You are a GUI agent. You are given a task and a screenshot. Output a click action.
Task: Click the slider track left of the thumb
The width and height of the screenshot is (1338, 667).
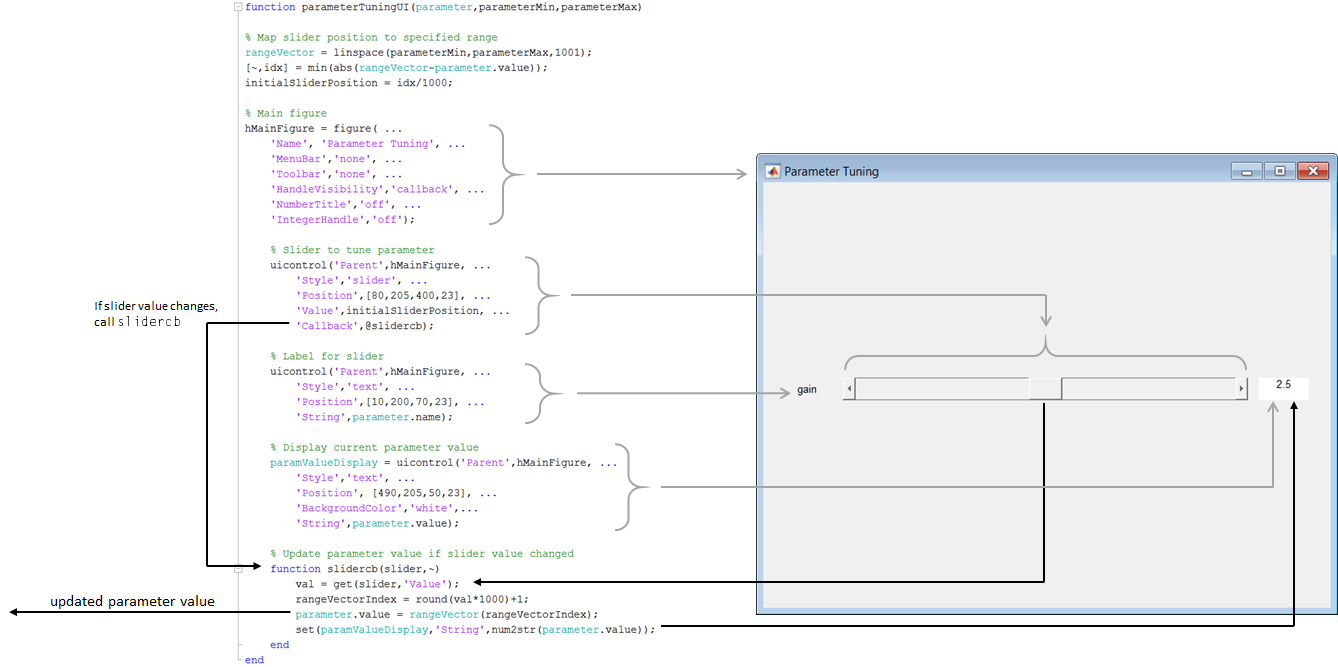pyautogui.click(x=942, y=389)
